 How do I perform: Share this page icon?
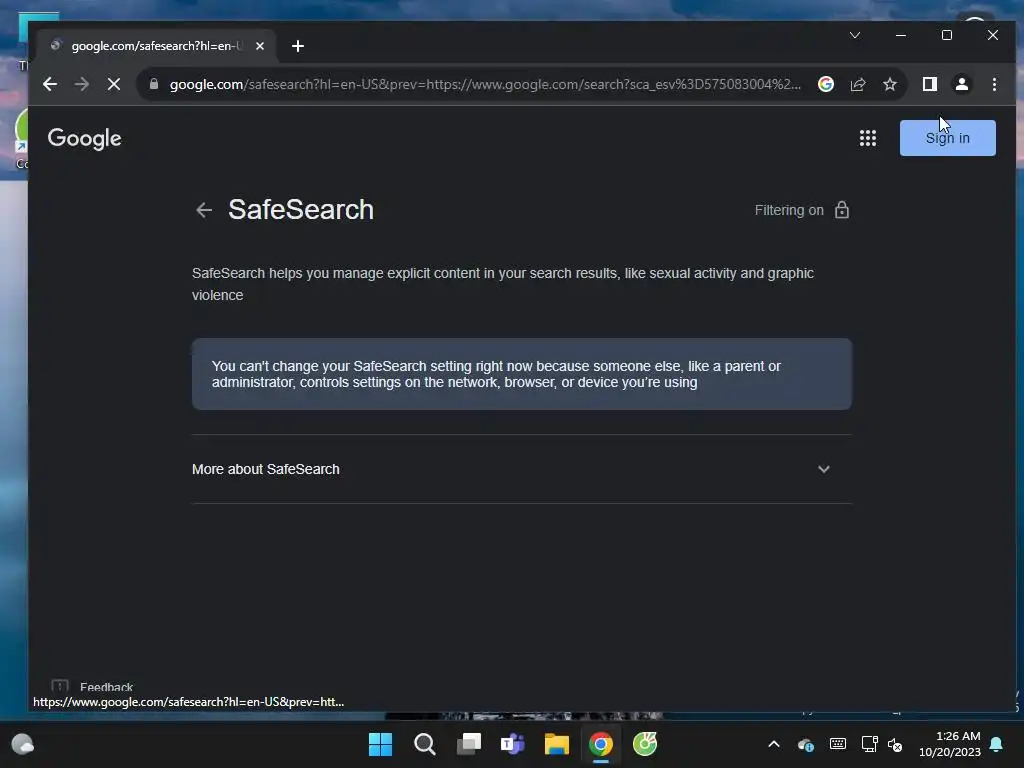coord(857,84)
